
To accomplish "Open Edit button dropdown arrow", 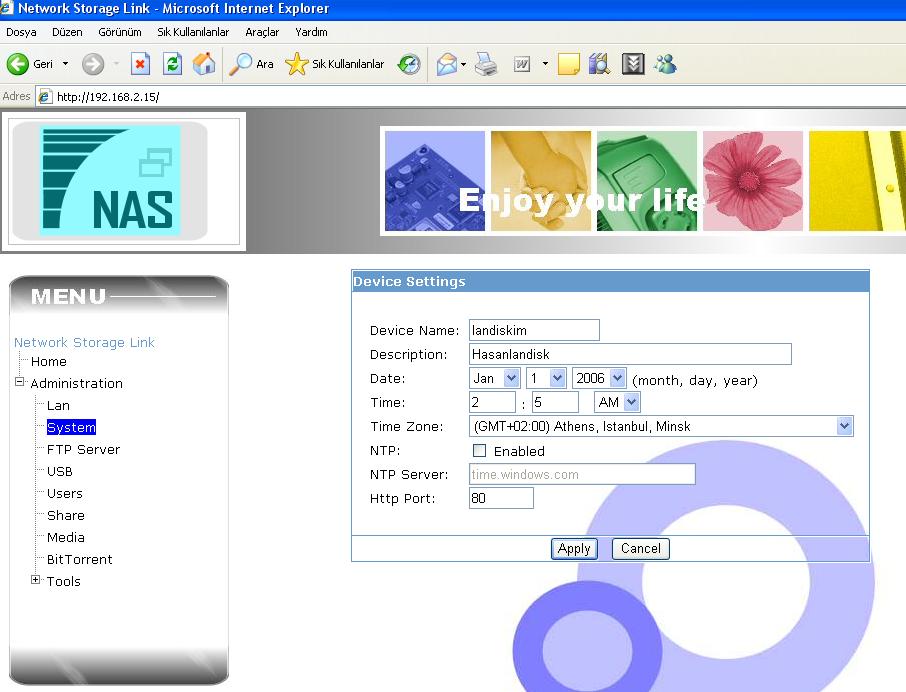I will pos(545,64).
